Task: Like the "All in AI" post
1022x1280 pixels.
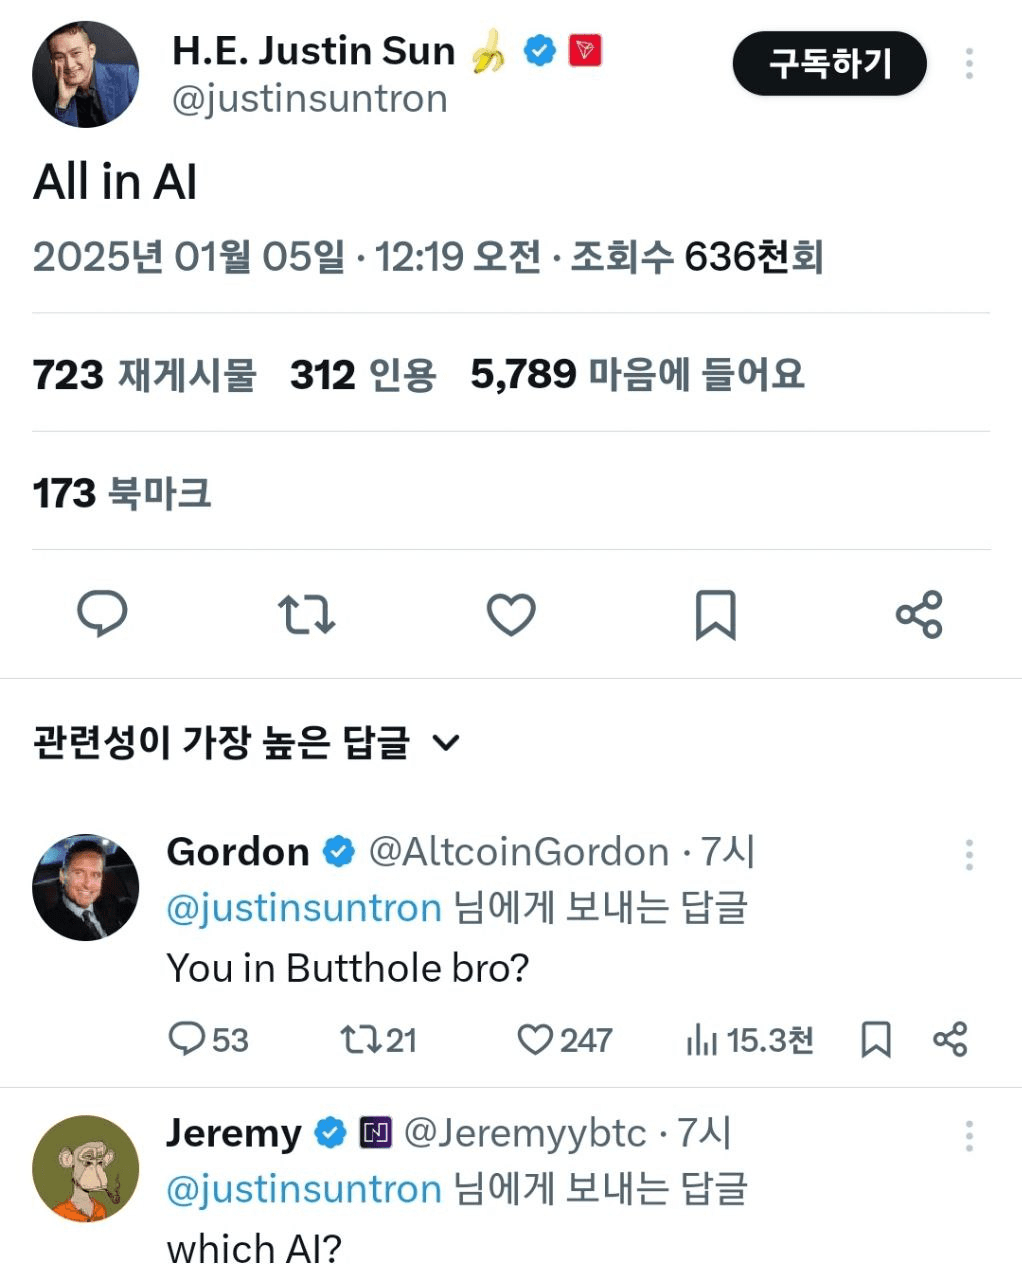Action: click(511, 614)
